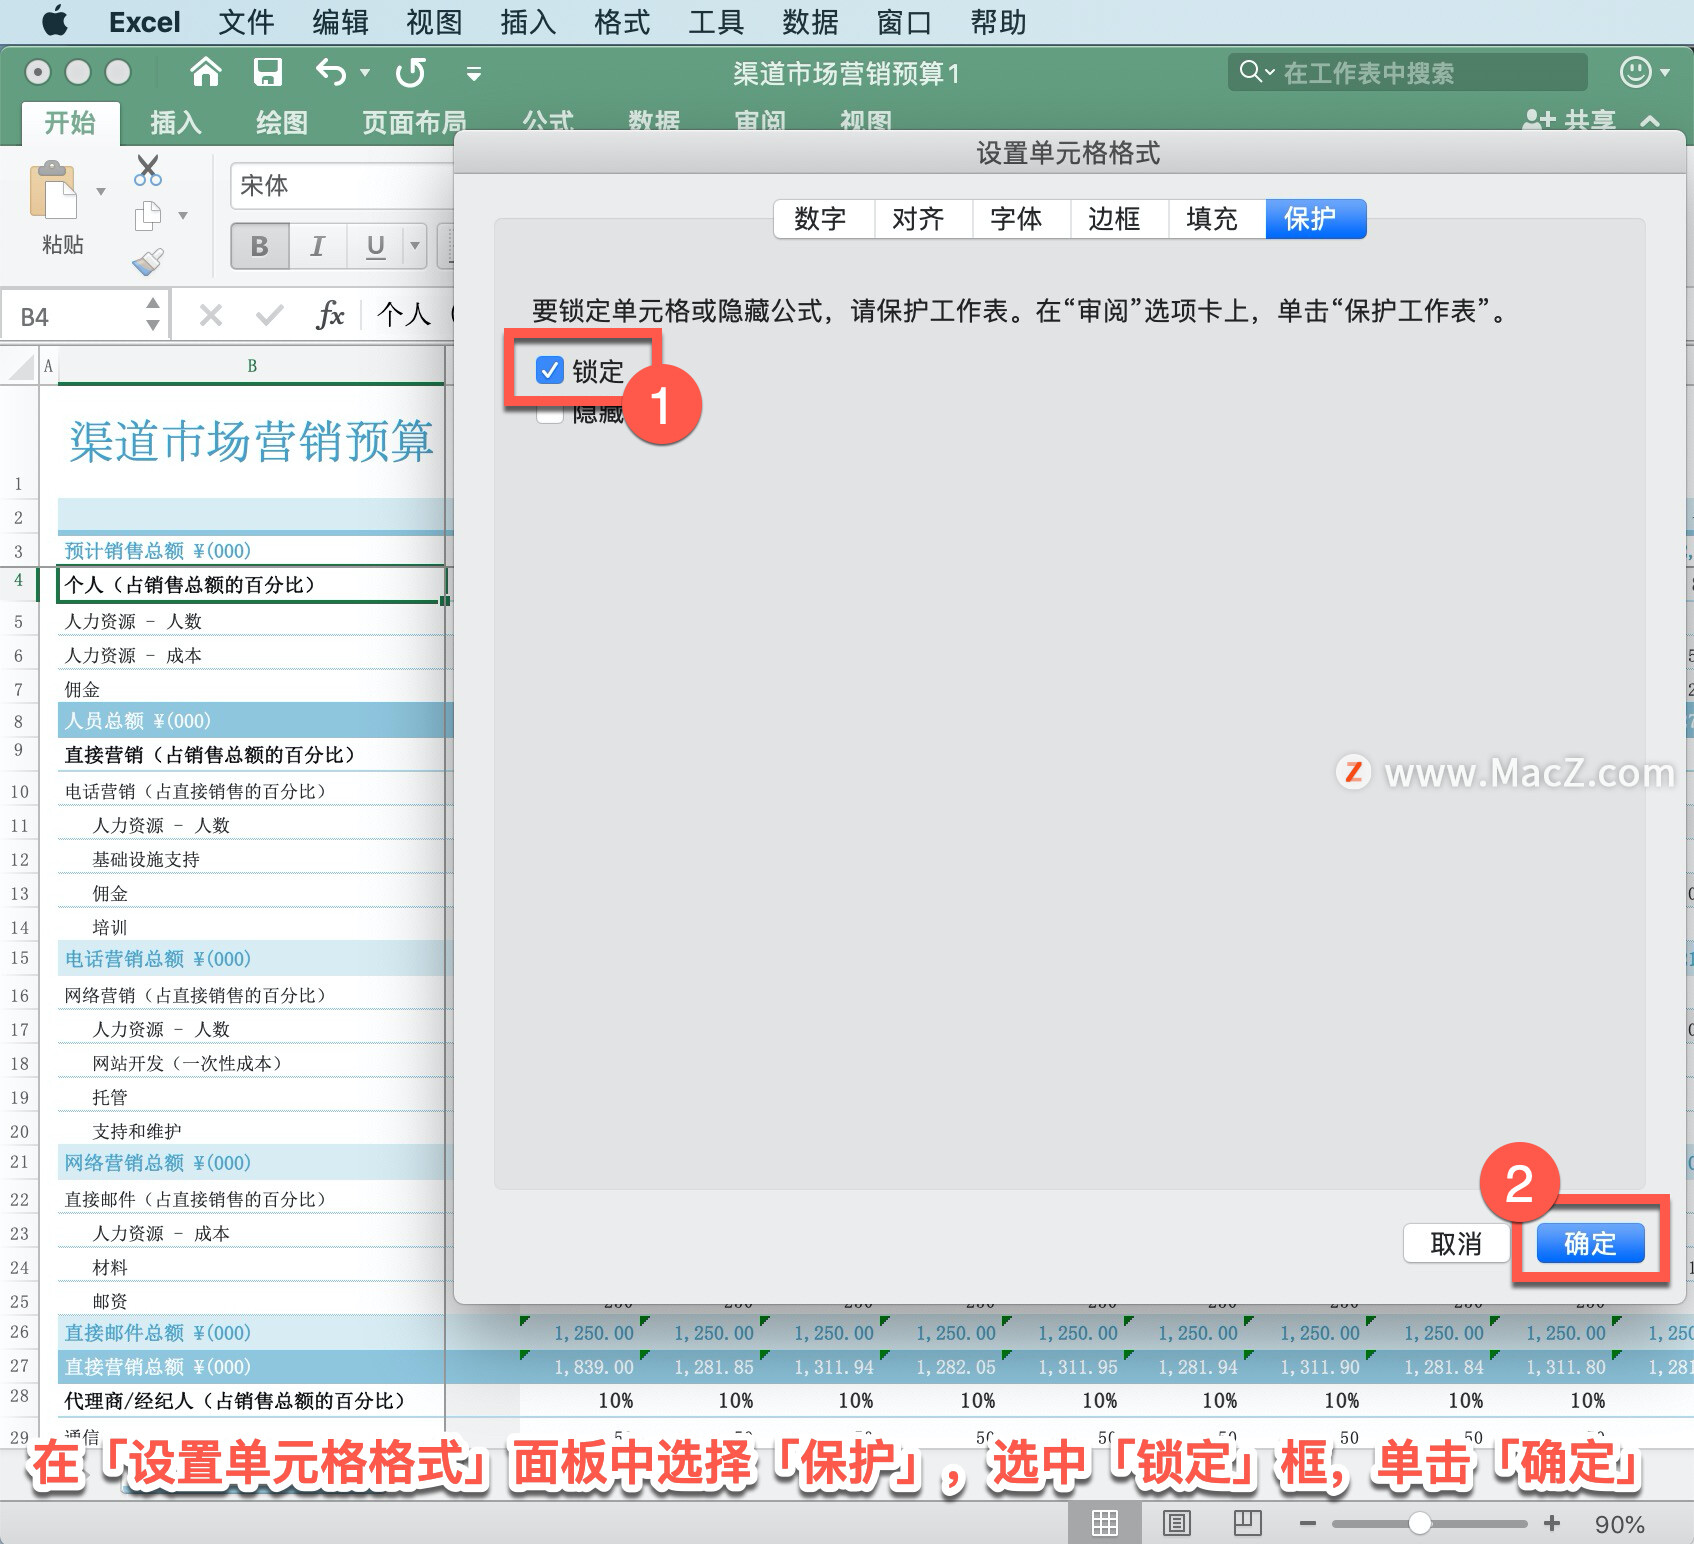Open the 绘图 ribbon tab
Screen dimensions: 1694x1544
point(282,123)
